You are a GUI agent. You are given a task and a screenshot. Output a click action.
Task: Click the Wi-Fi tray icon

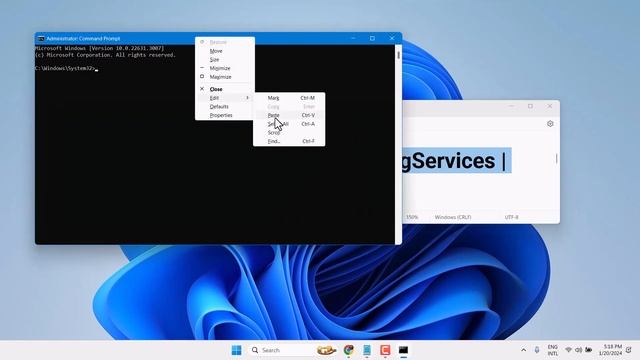click(x=568, y=350)
